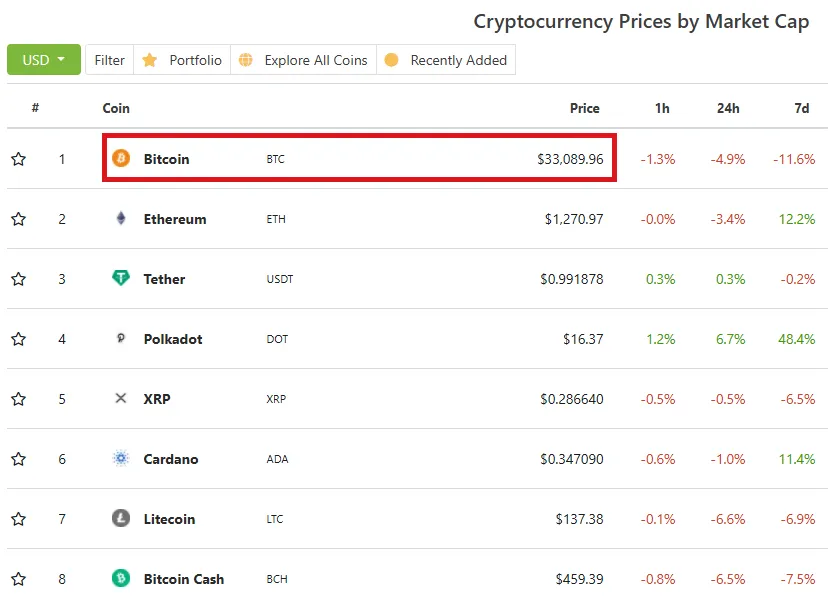Click the ETH ticker symbol
The width and height of the screenshot is (828, 597).
276,219
